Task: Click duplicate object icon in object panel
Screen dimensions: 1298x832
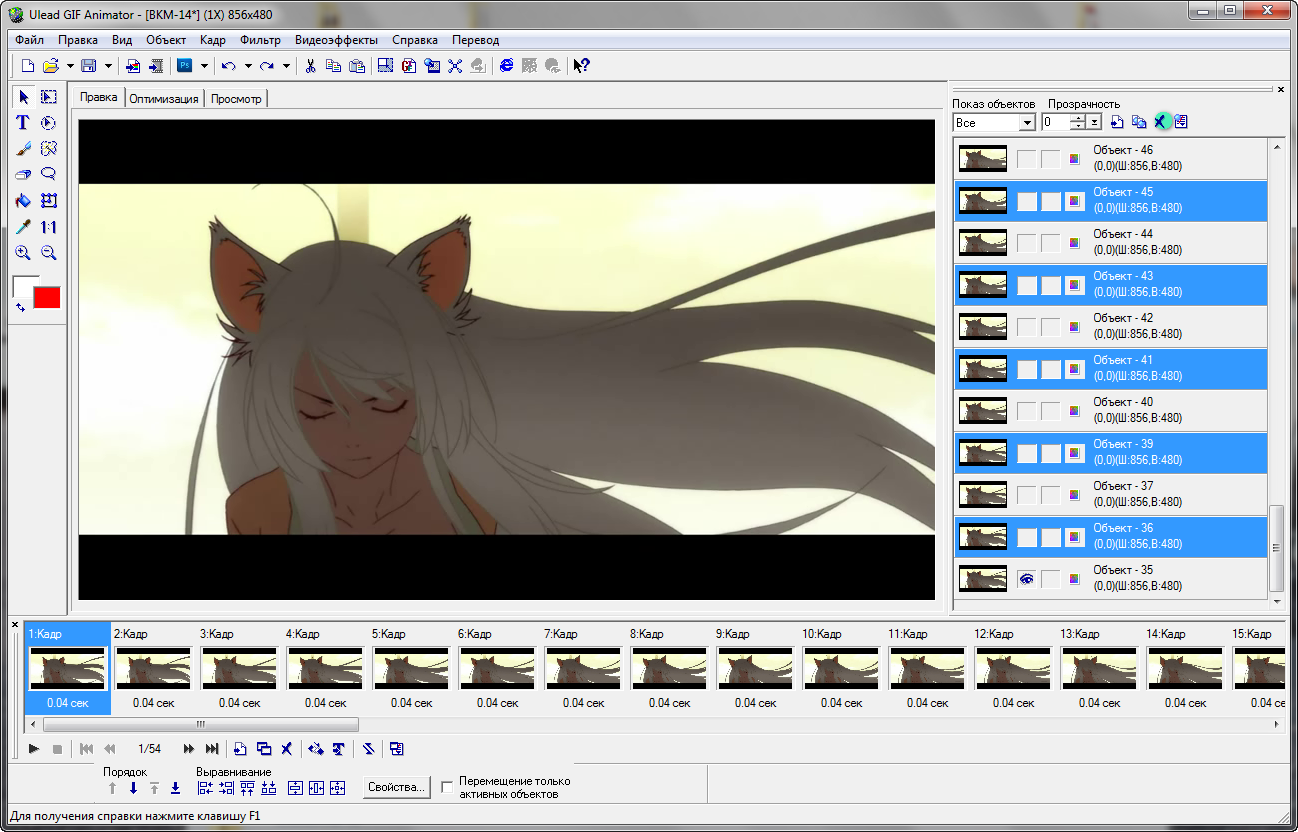Action: (x=1139, y=122)
